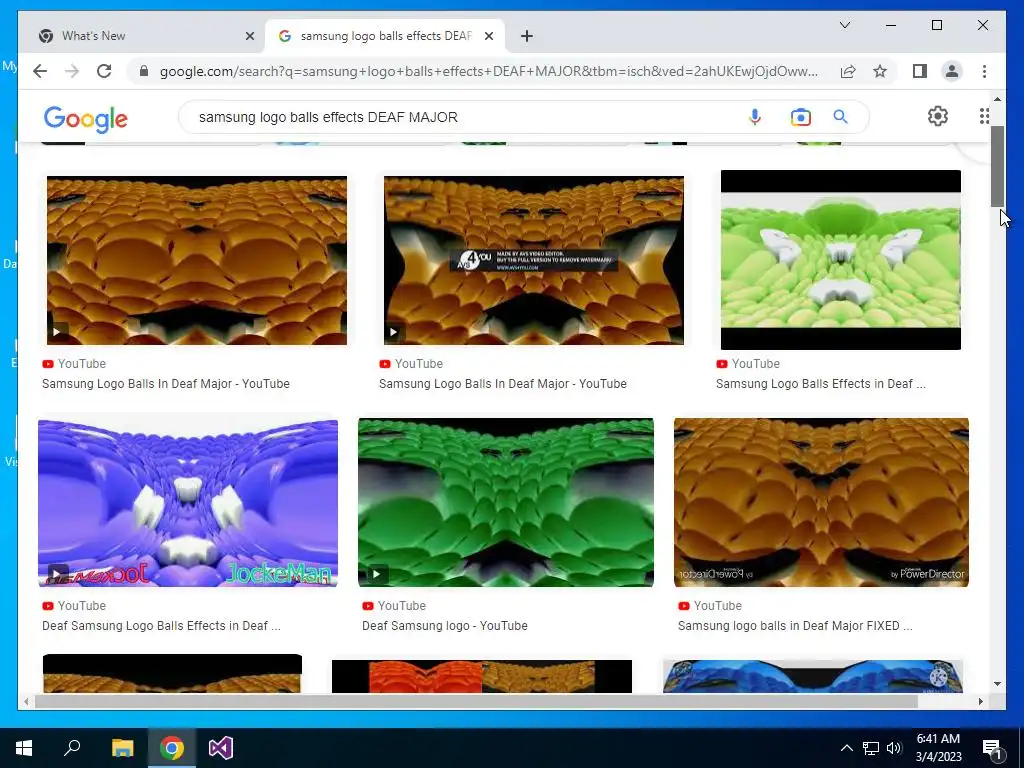The height and width of the screenshot is (768, 1024).
Task: Open File Explorer from the taskbar
Action: click(x=122, y=748)
